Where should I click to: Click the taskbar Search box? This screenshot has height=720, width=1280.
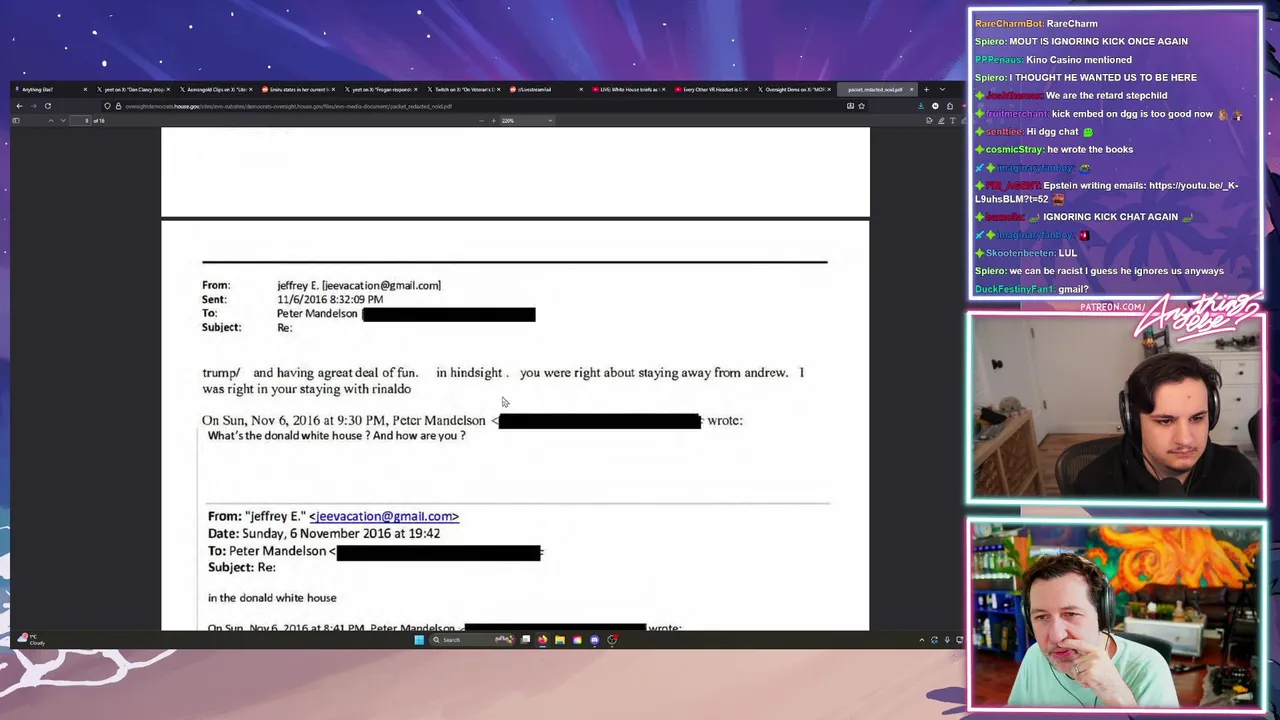472,640
